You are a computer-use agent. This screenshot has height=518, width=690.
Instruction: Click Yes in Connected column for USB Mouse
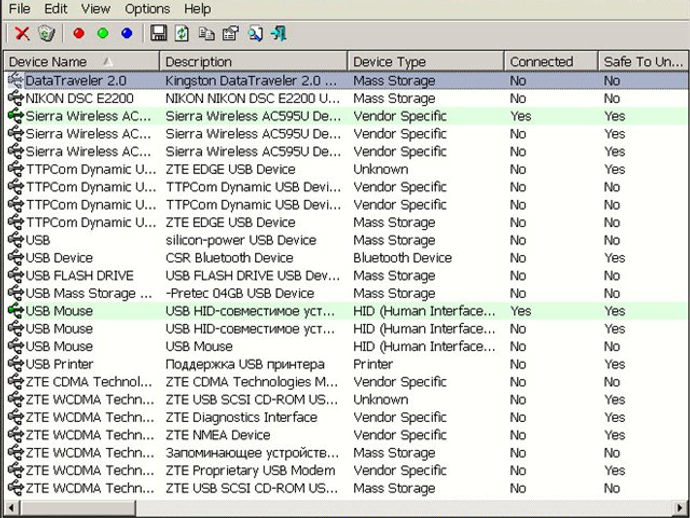coord(521,311)
